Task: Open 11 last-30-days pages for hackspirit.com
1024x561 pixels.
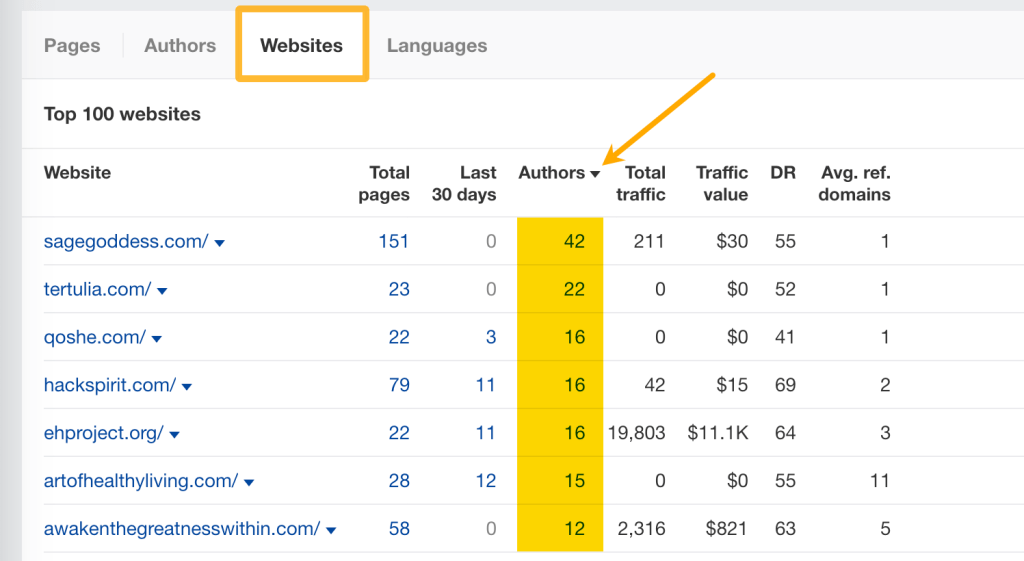Action: [x=485, y=385]
